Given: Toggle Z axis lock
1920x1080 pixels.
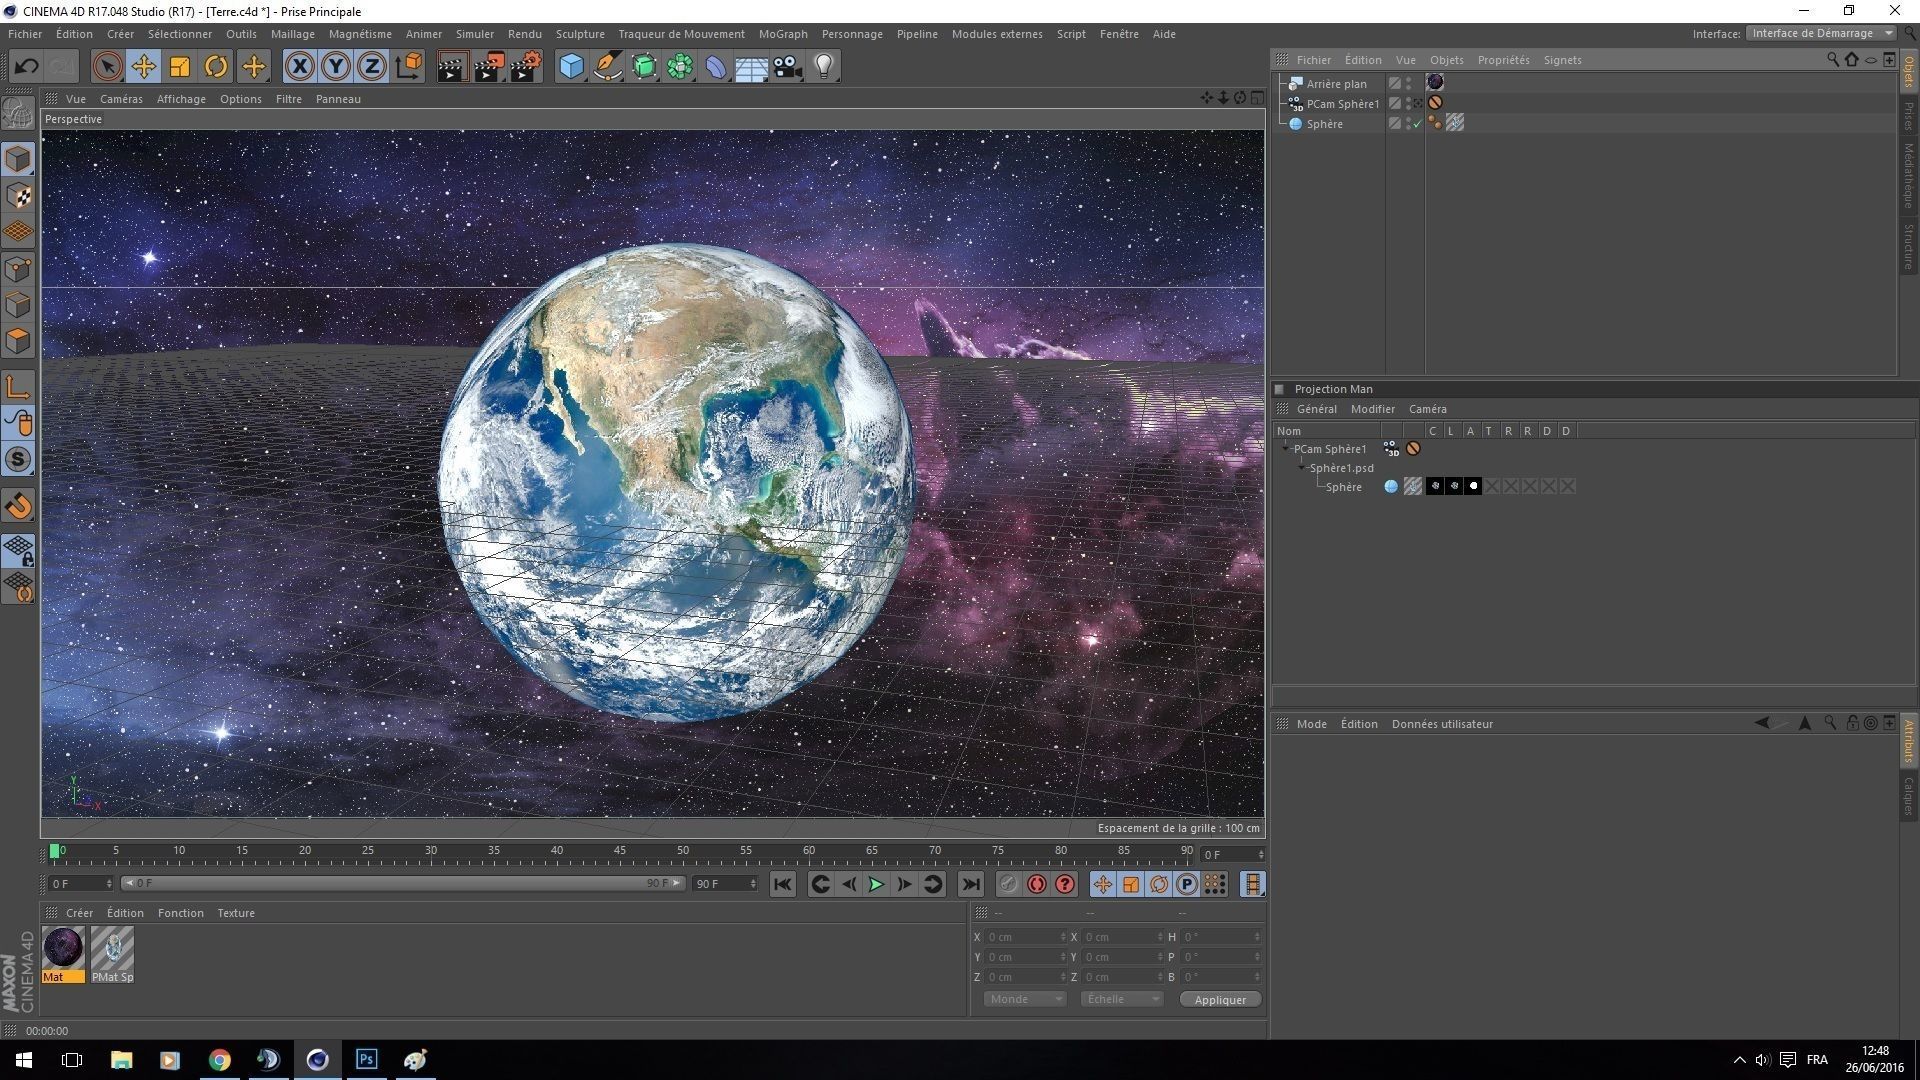Looking at the screenshot, I should 372,67.
